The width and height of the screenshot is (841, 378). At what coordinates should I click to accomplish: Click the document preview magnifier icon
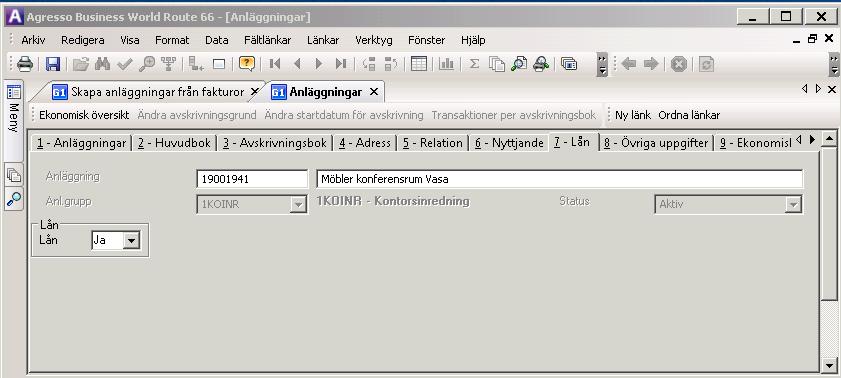(519, 64)
